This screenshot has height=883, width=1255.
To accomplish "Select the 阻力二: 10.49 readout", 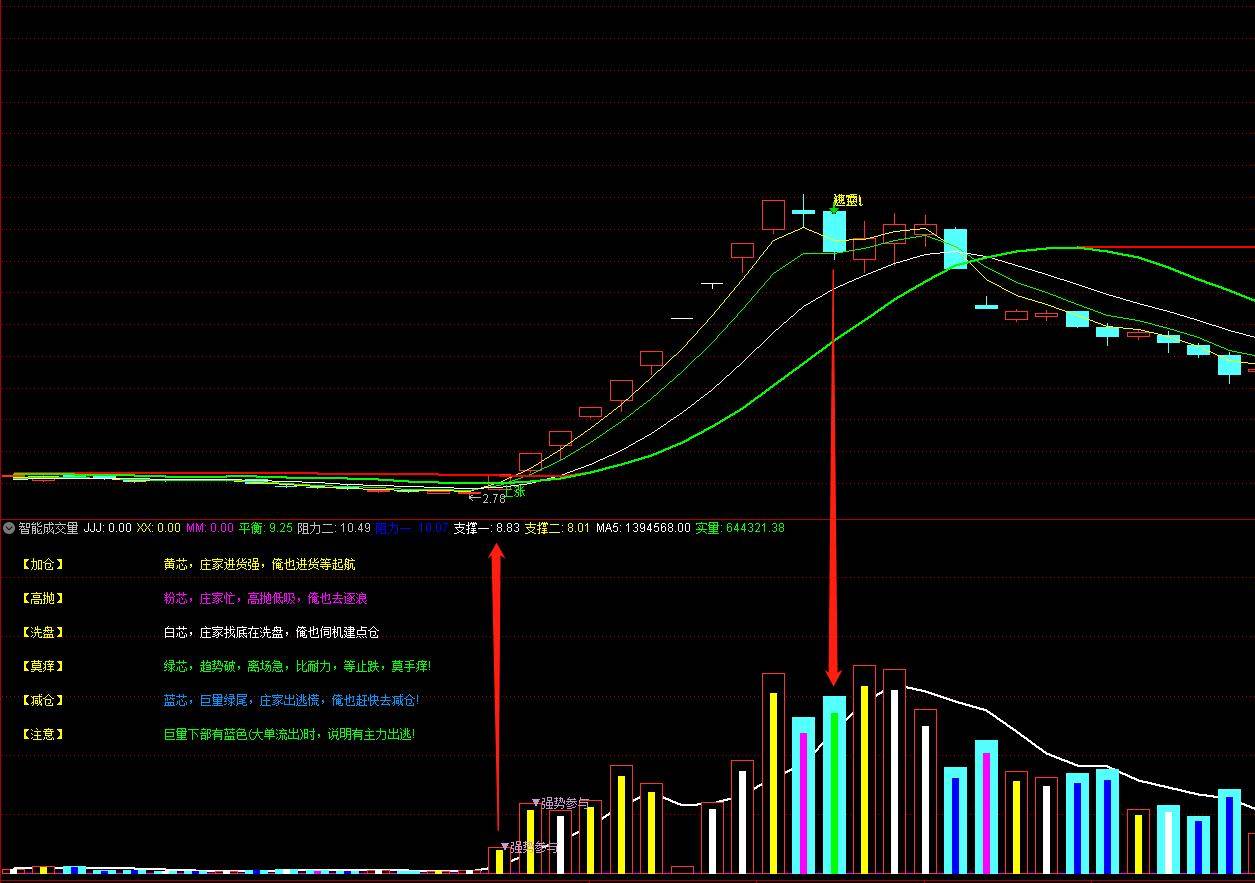I will coord(334,528).
